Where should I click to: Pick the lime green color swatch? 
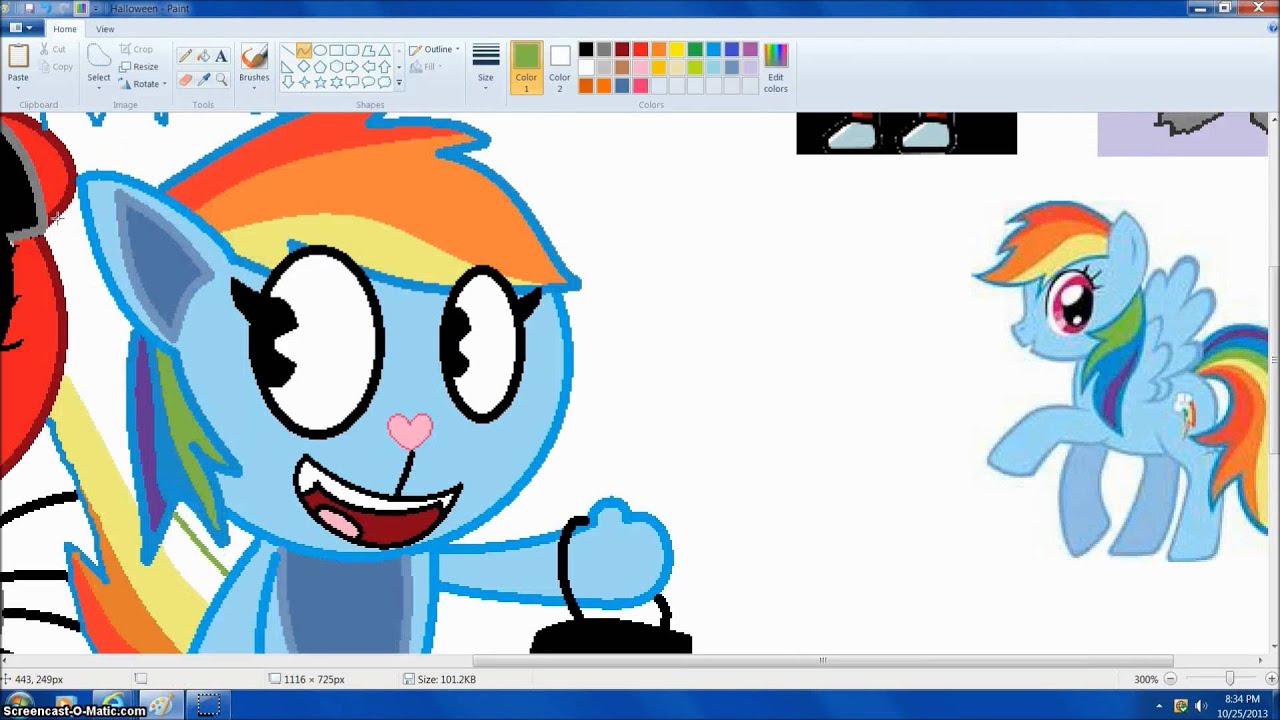pos(694,68)
